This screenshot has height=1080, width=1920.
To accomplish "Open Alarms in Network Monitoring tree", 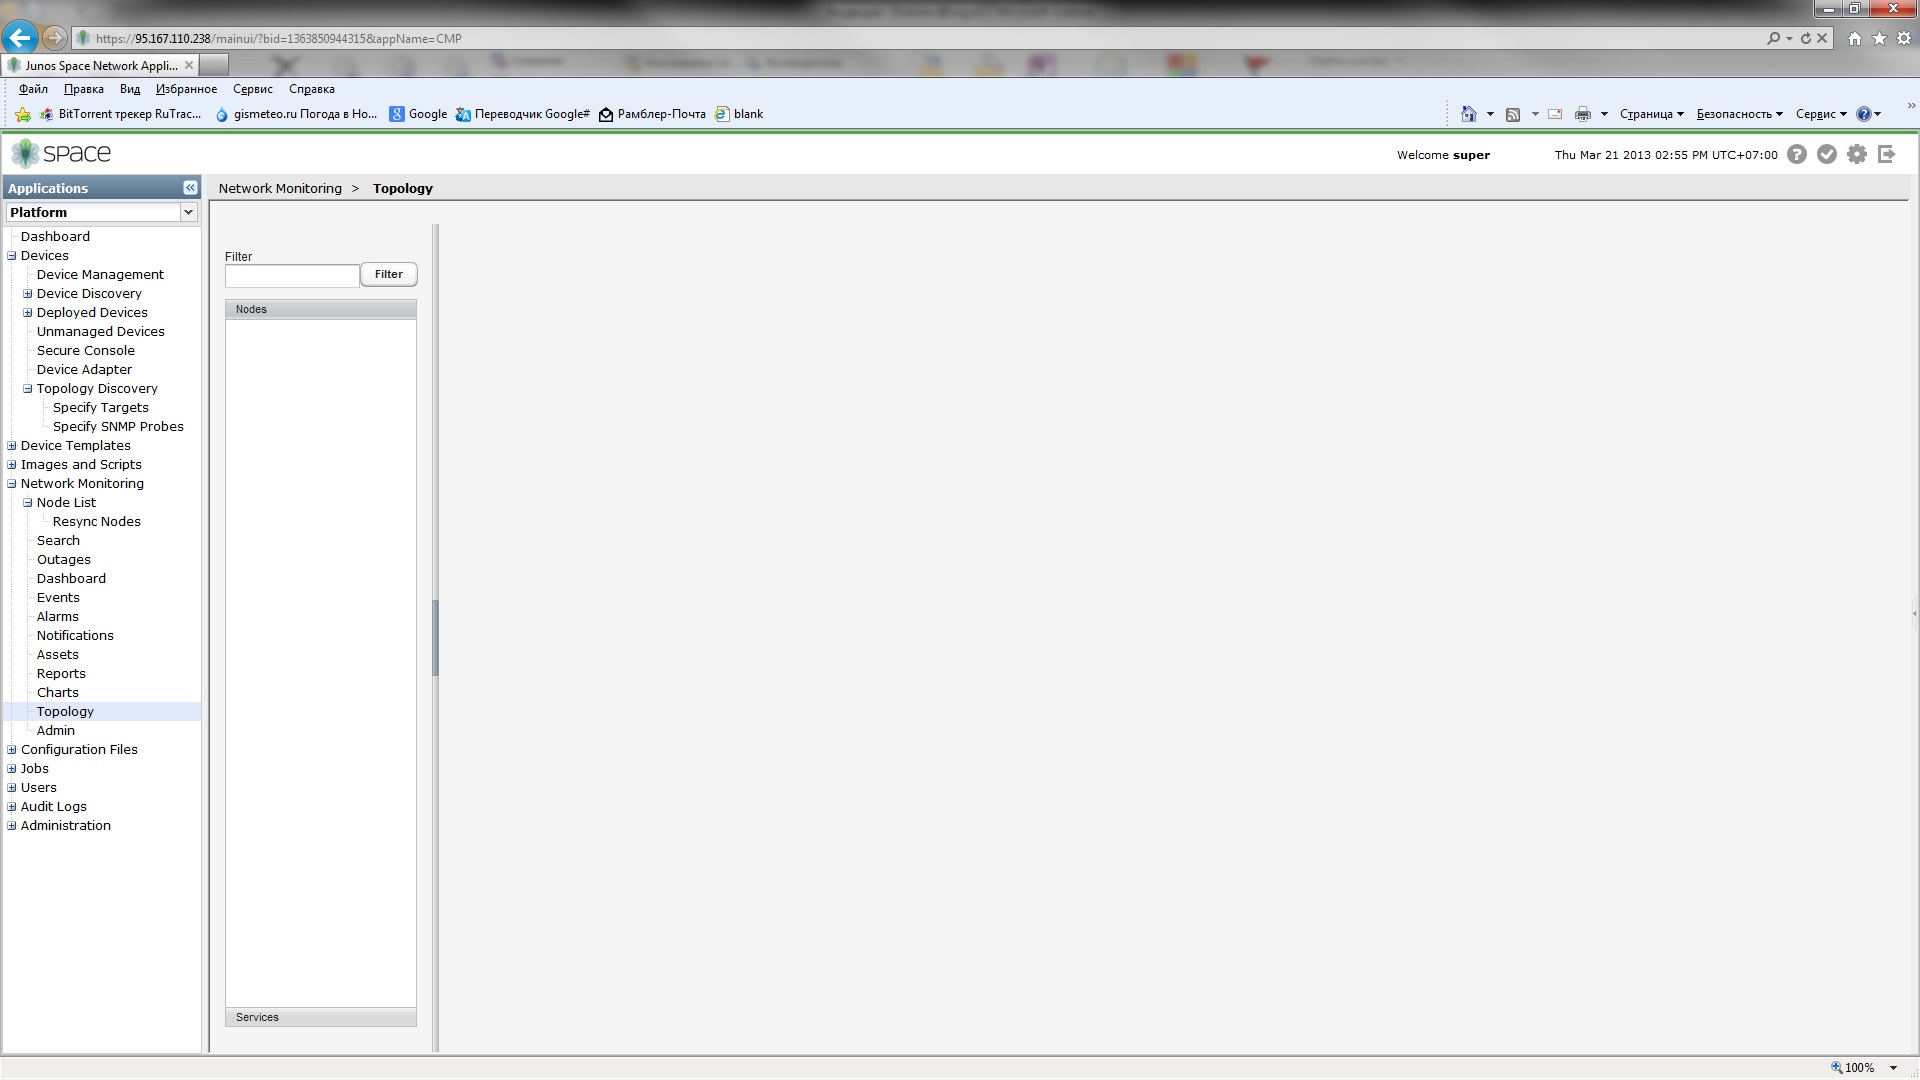I will [x=58, y=617].
